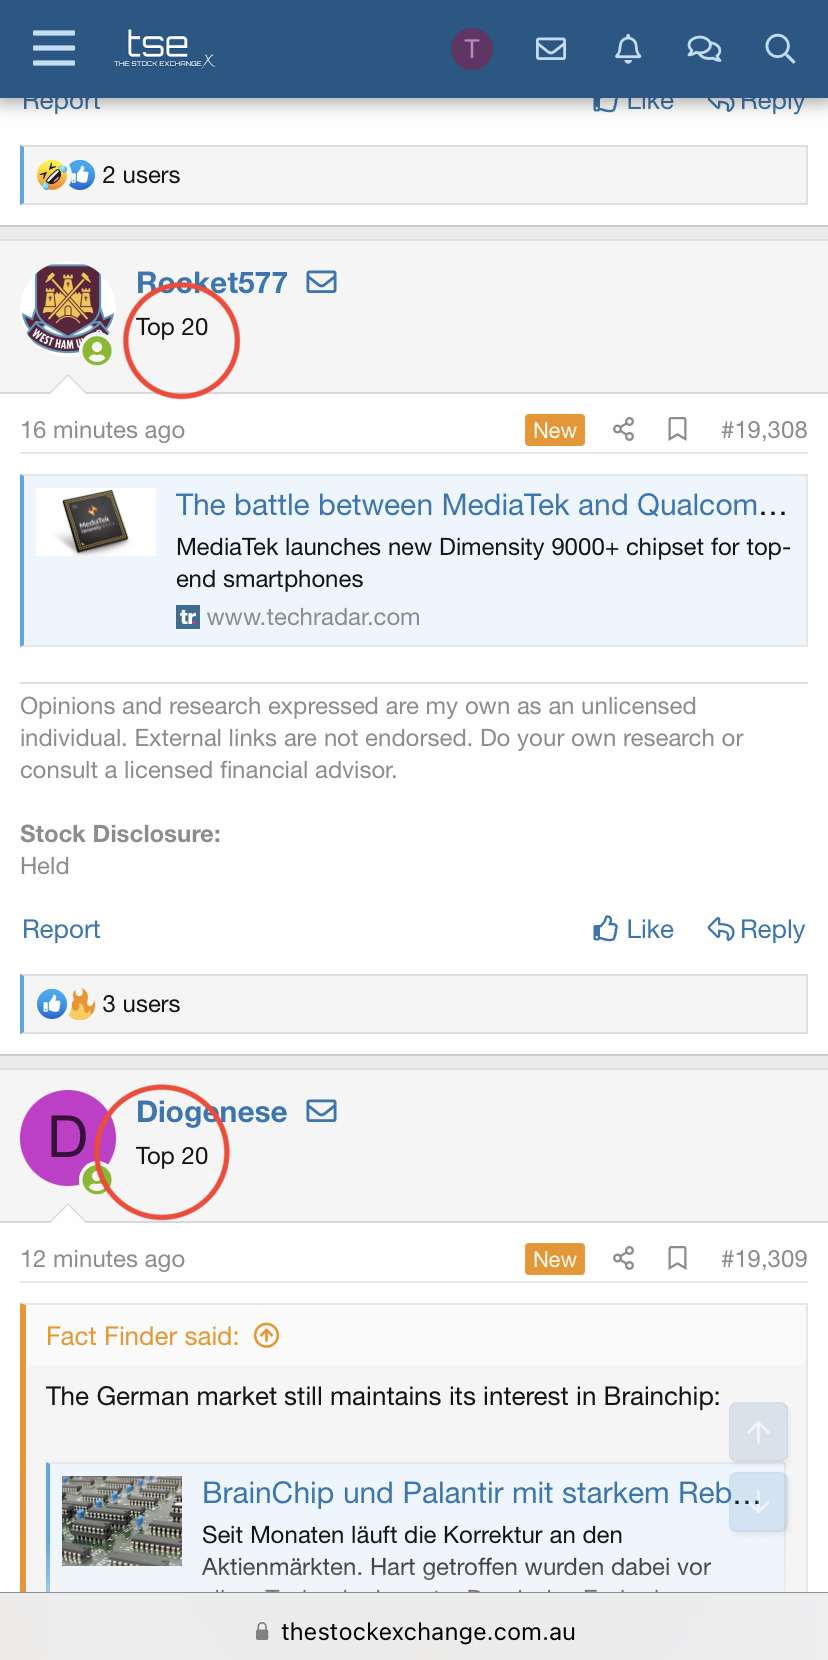Jump to Fact Finder's quoted post arrow
Viewport: 828px width, 1660px height.
pos(267,1336)
